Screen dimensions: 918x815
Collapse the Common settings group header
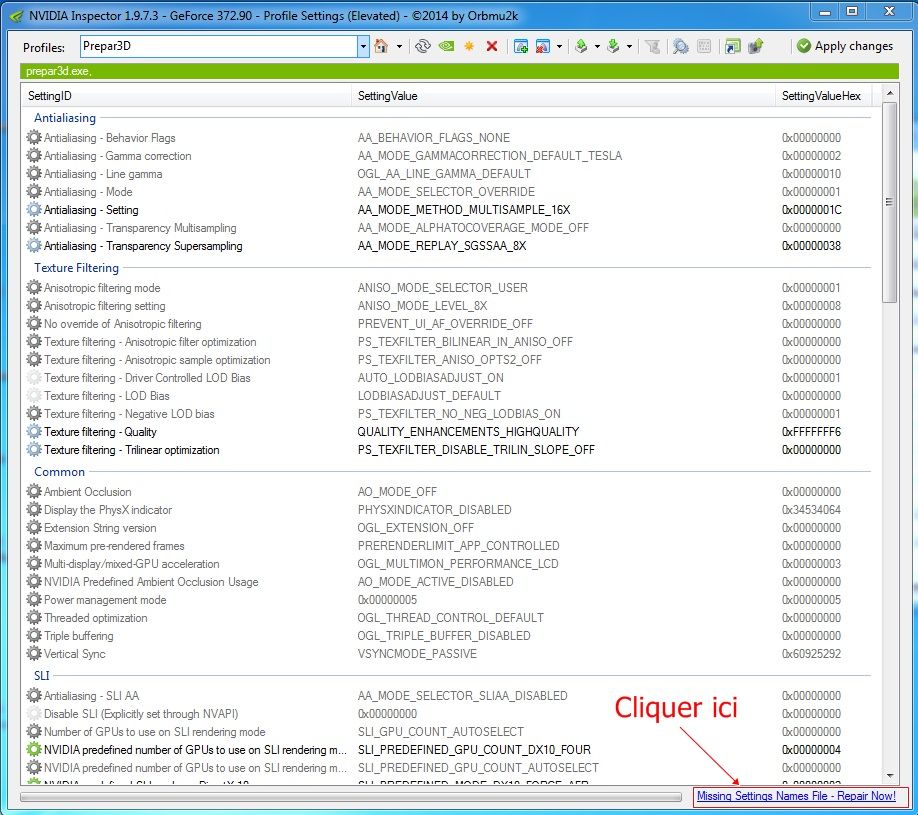pos(59,471)
